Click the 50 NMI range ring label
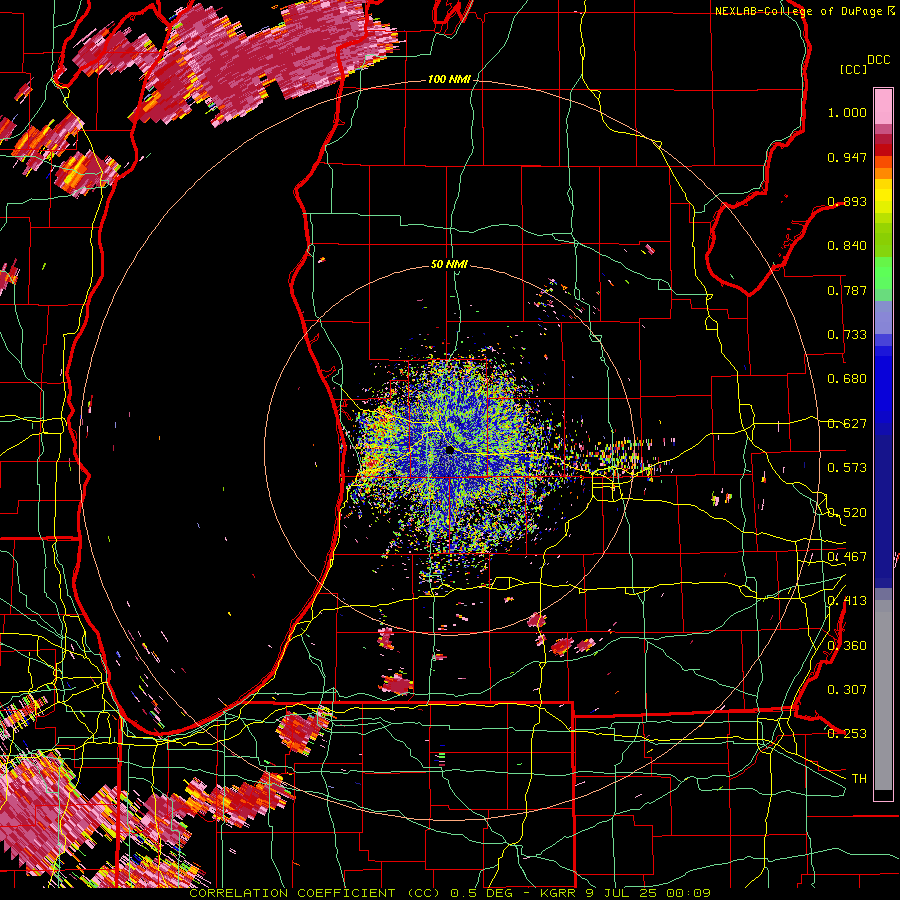Image resolution: width=900 pixels, height=900 pixels. click(449, 264)
